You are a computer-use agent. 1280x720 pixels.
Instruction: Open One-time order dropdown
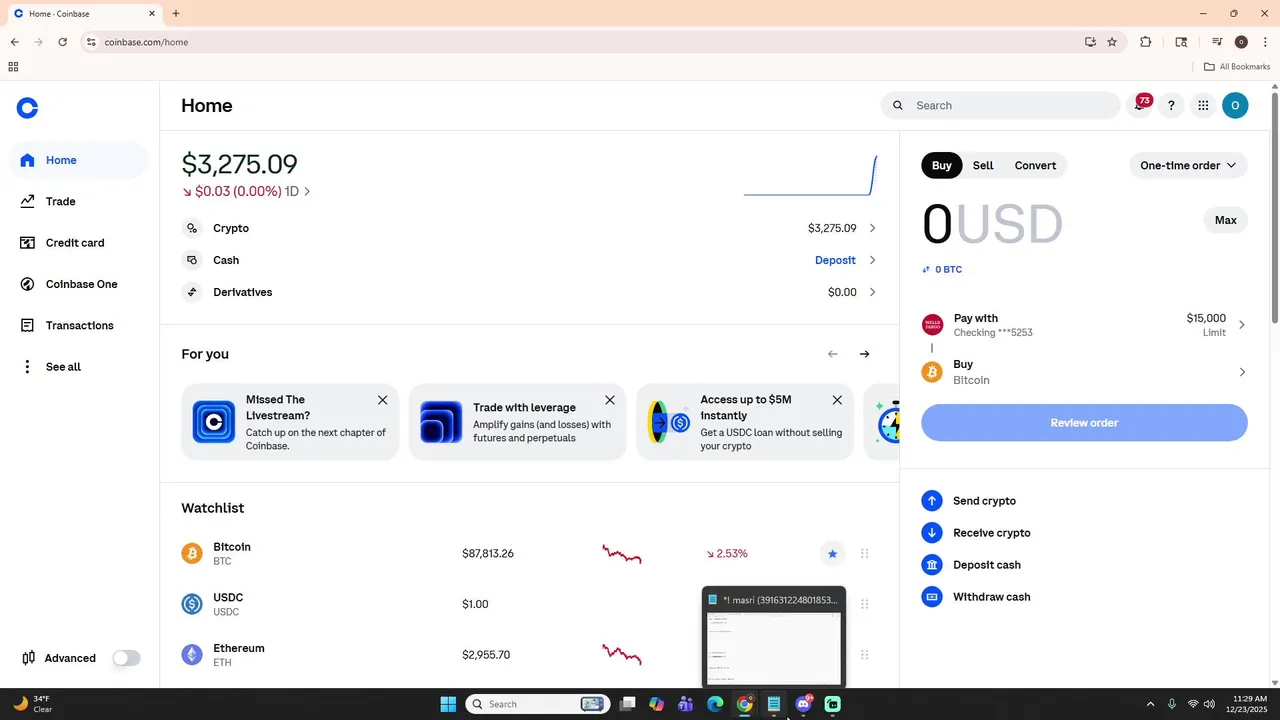click(1188, 166)
